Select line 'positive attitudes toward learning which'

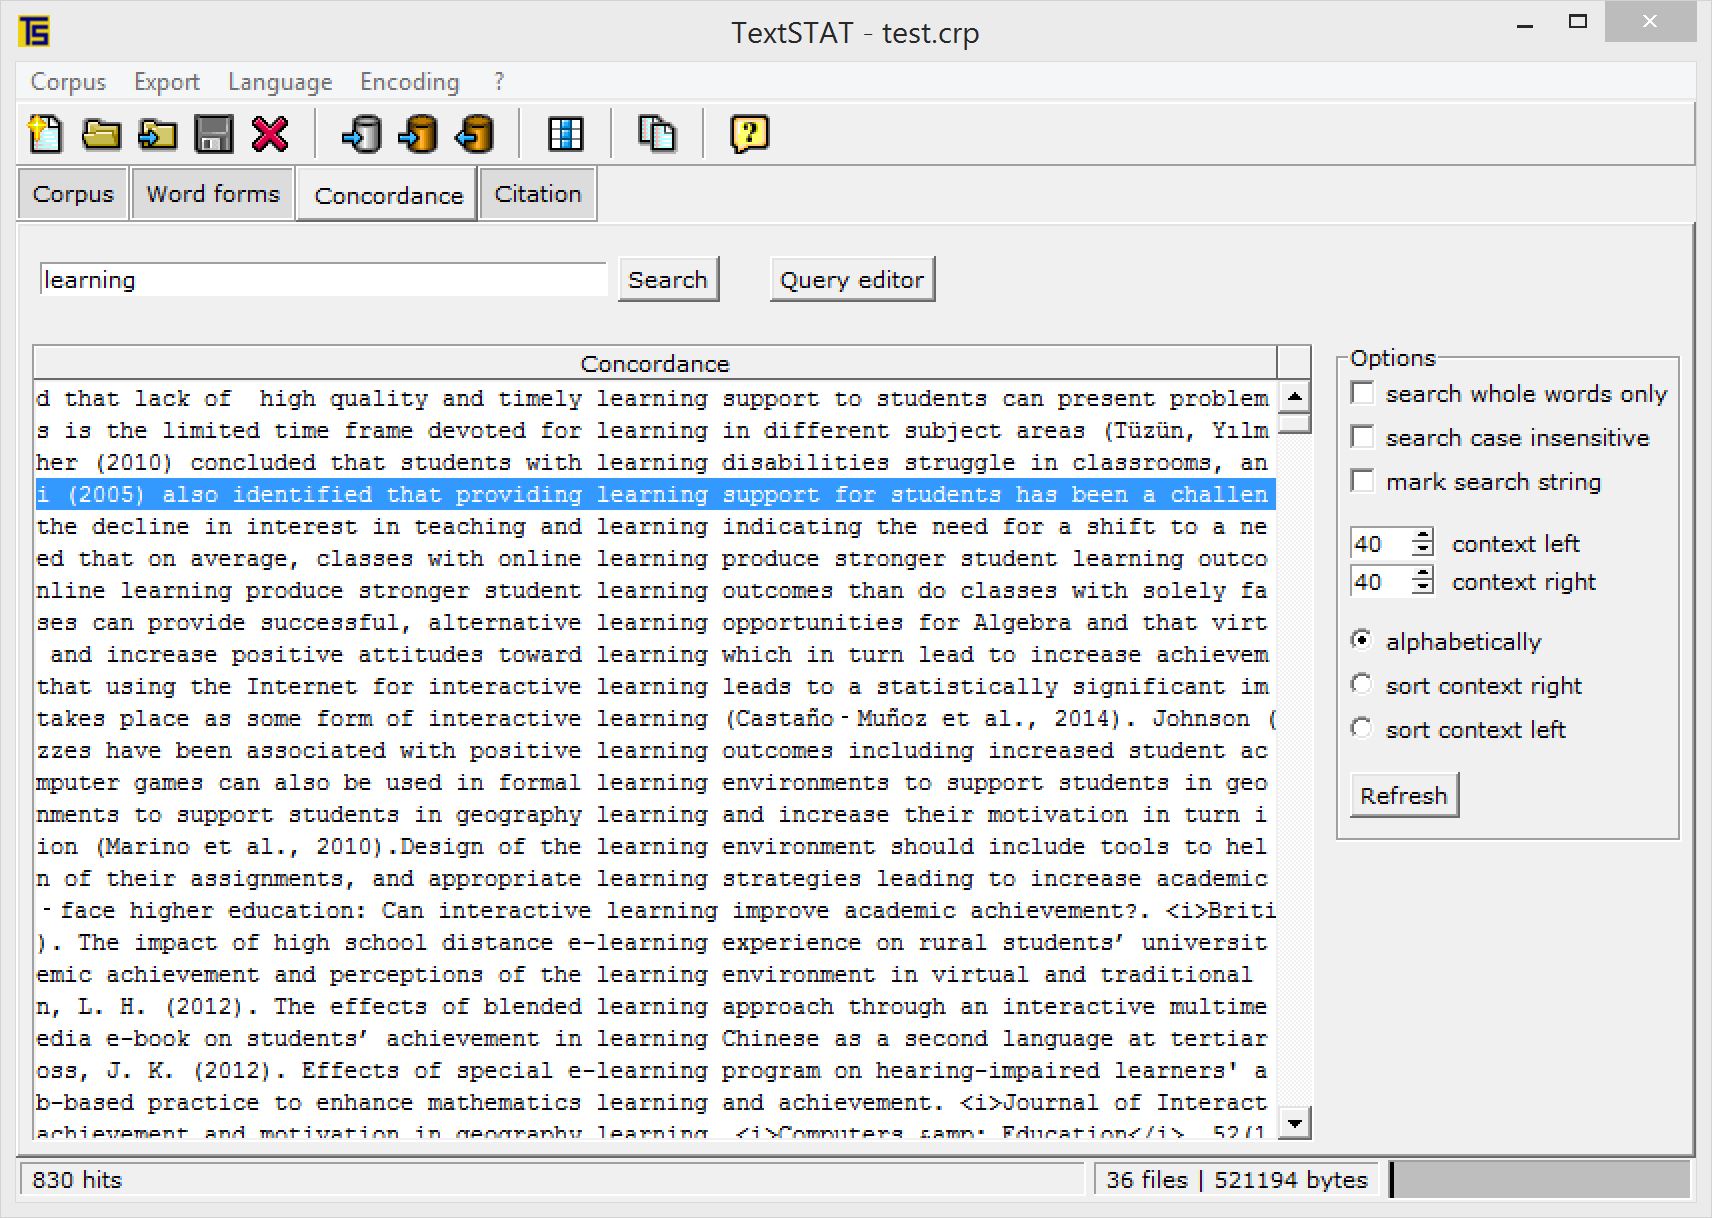655,654
